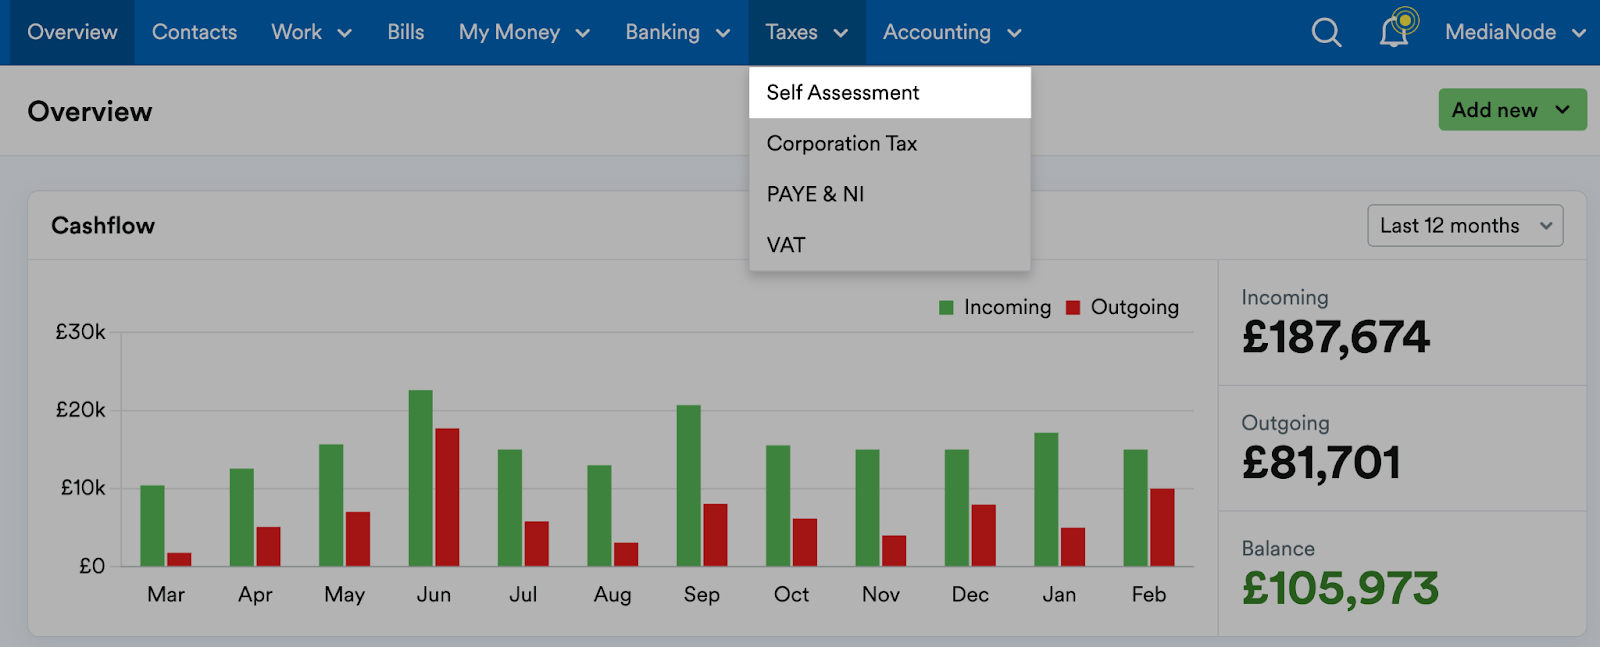Click the Overview page heading
This screenshot has height=647, width=1600.
(90, 112)
